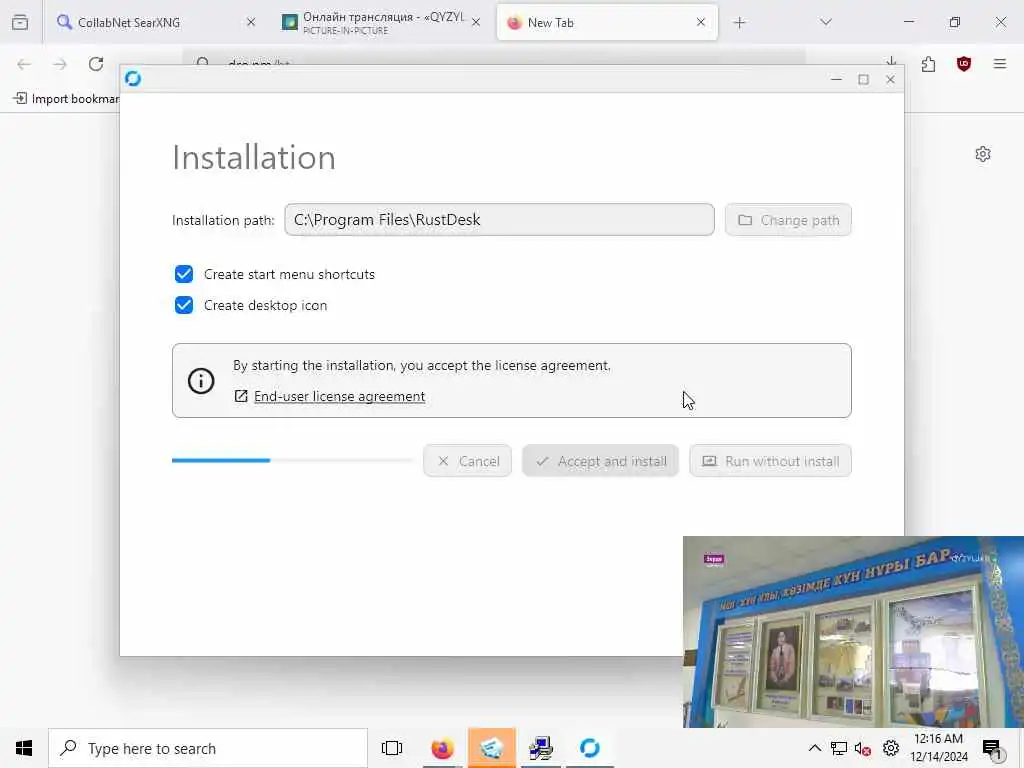Click the Cancel button in installer
Screen dimensions: 1024x768
[467, 461]
